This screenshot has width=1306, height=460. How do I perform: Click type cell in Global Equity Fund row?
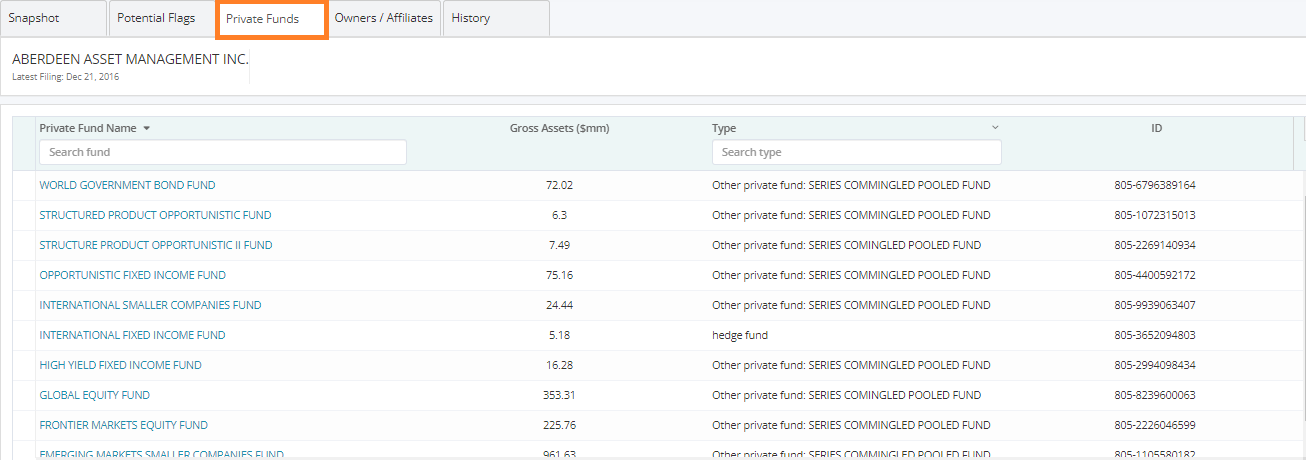[846, 395]
